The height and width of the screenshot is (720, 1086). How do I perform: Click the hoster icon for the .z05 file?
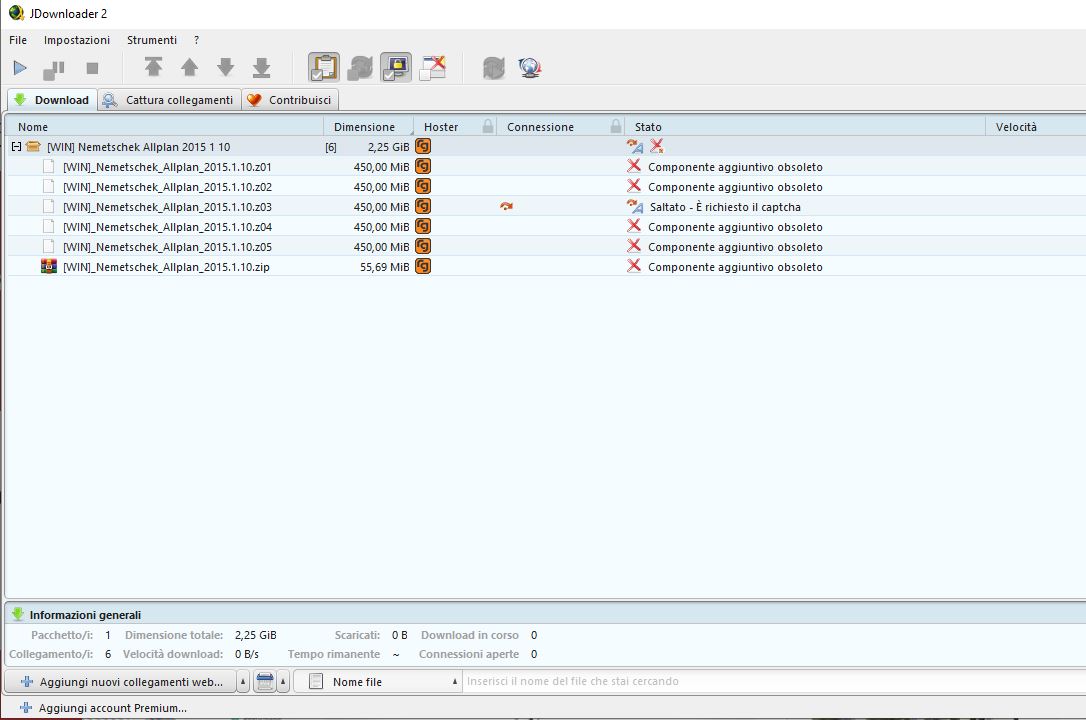422,246
